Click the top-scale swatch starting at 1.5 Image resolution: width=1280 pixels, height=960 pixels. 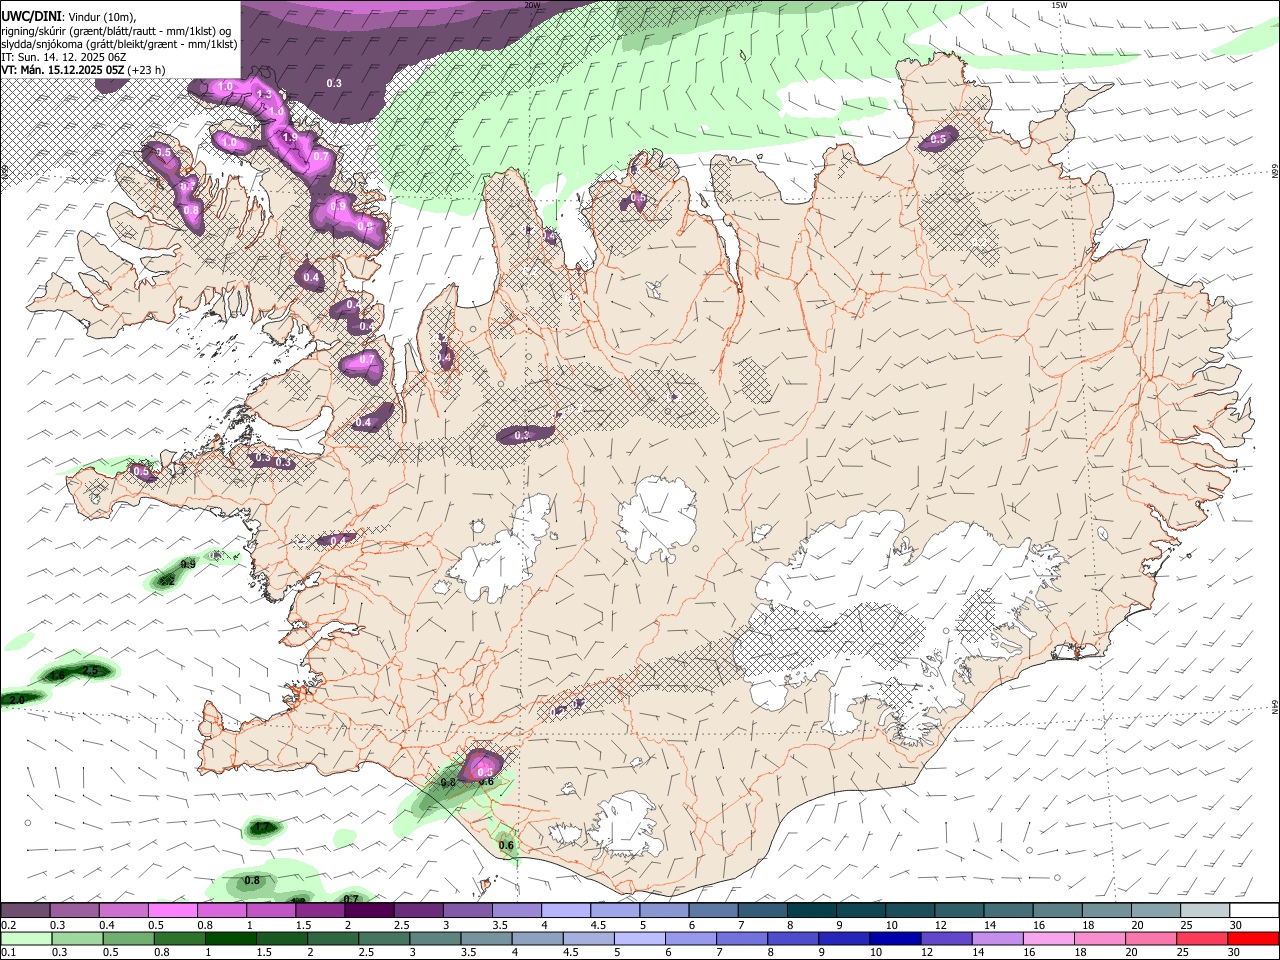pos(320,909)
